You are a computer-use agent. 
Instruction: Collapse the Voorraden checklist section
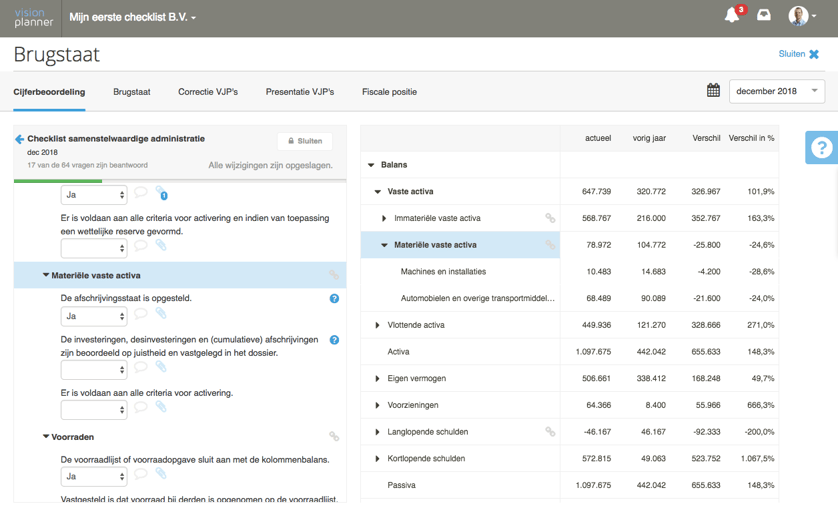point(46,437)
